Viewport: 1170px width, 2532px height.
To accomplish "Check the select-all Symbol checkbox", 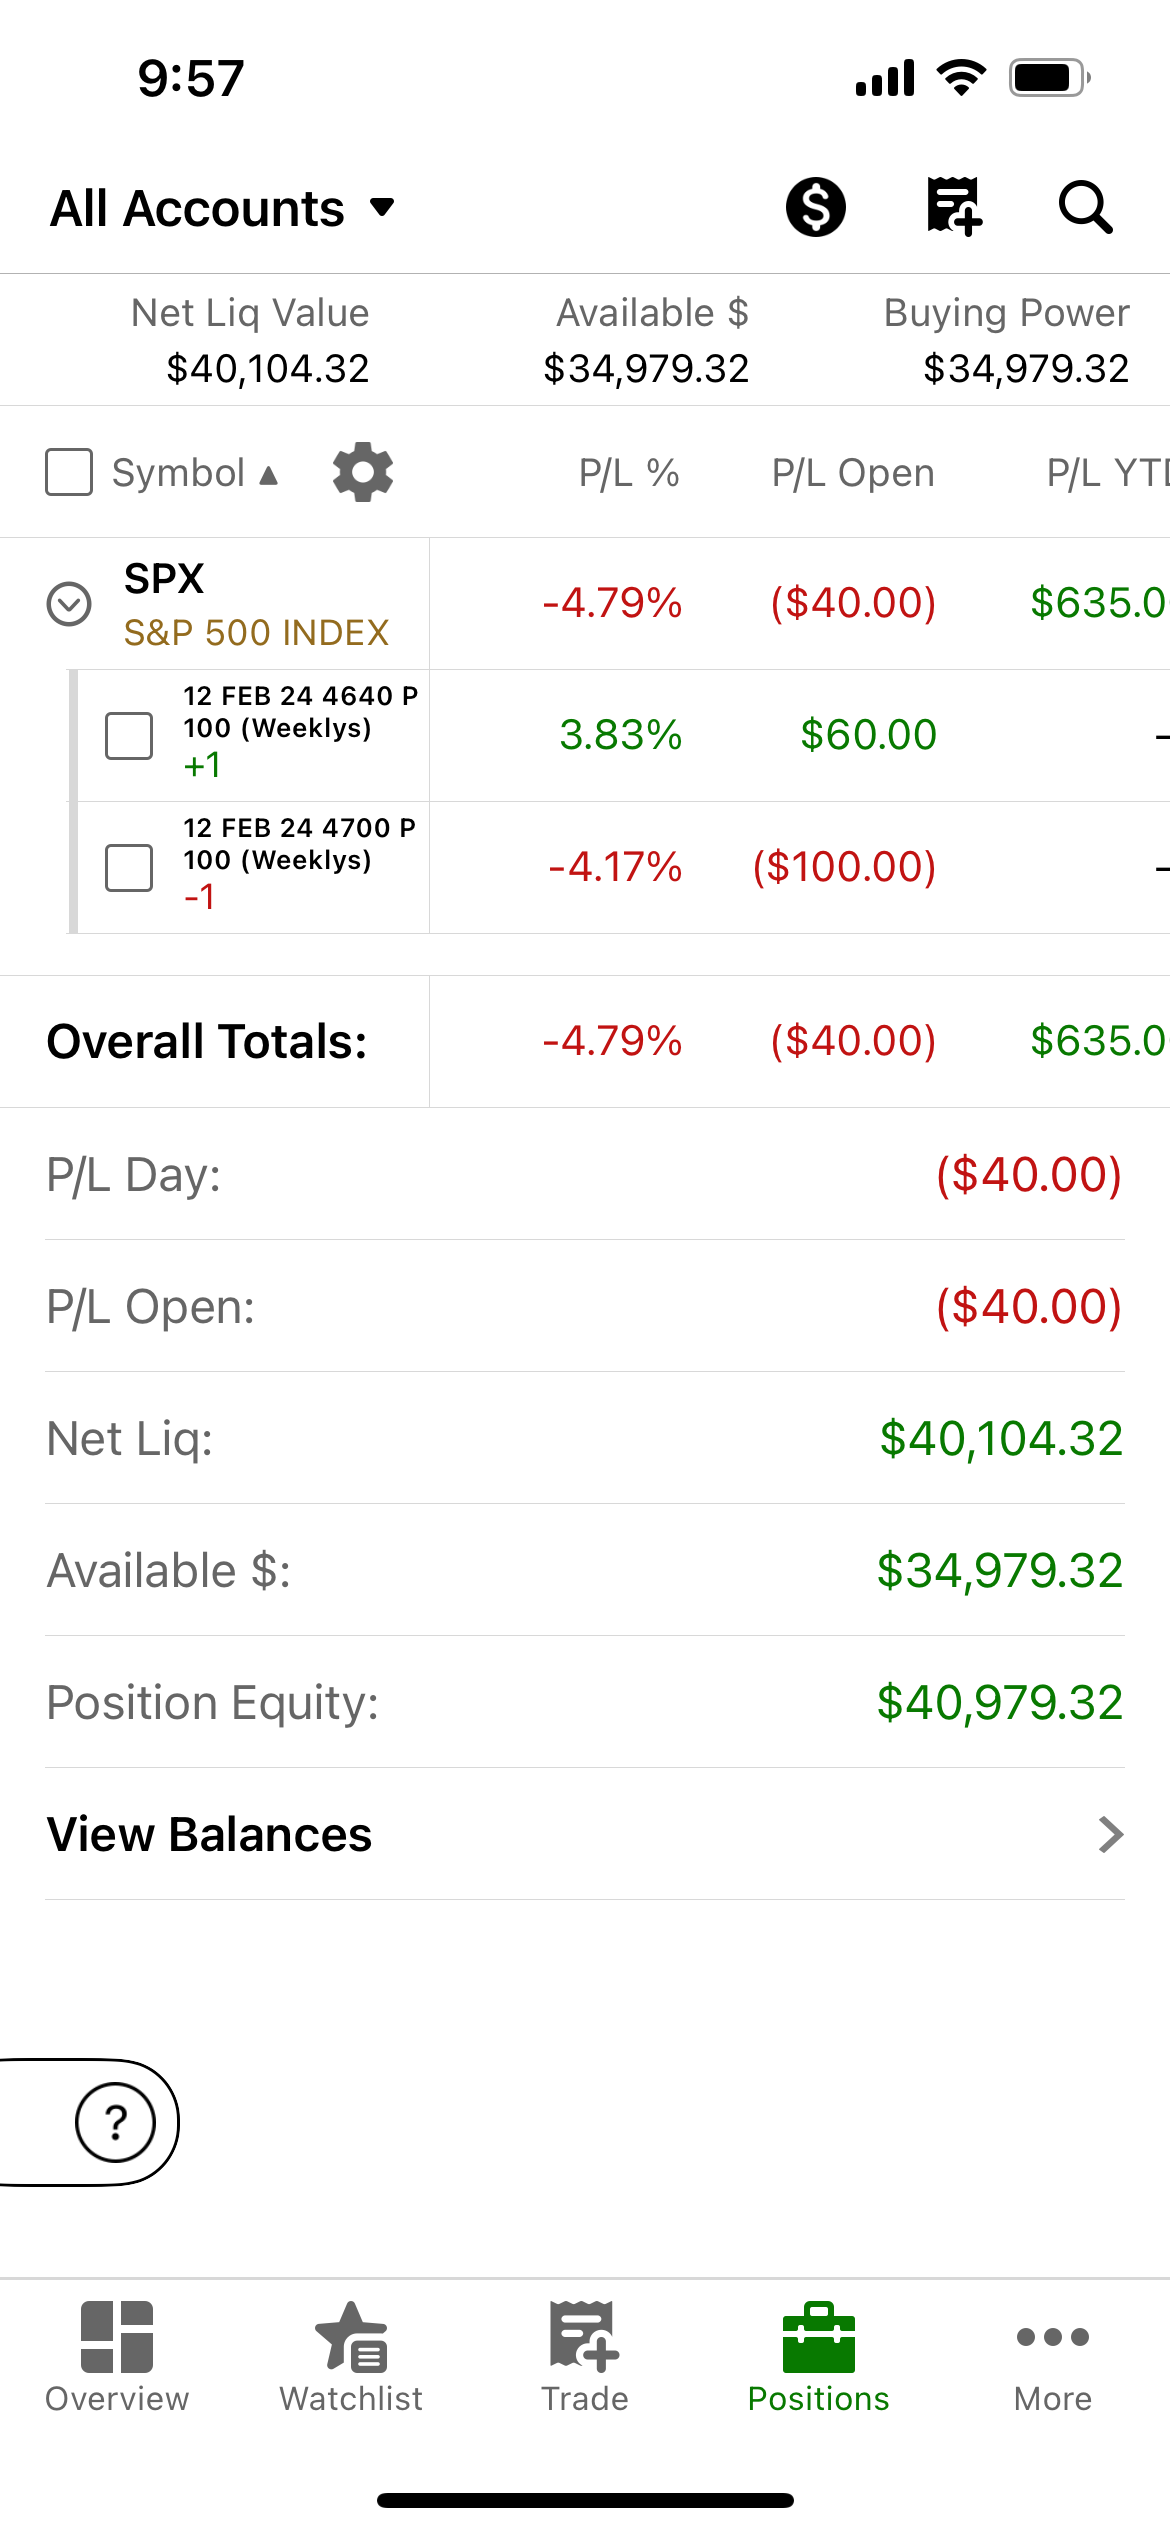I will click(x=69, y=472).
